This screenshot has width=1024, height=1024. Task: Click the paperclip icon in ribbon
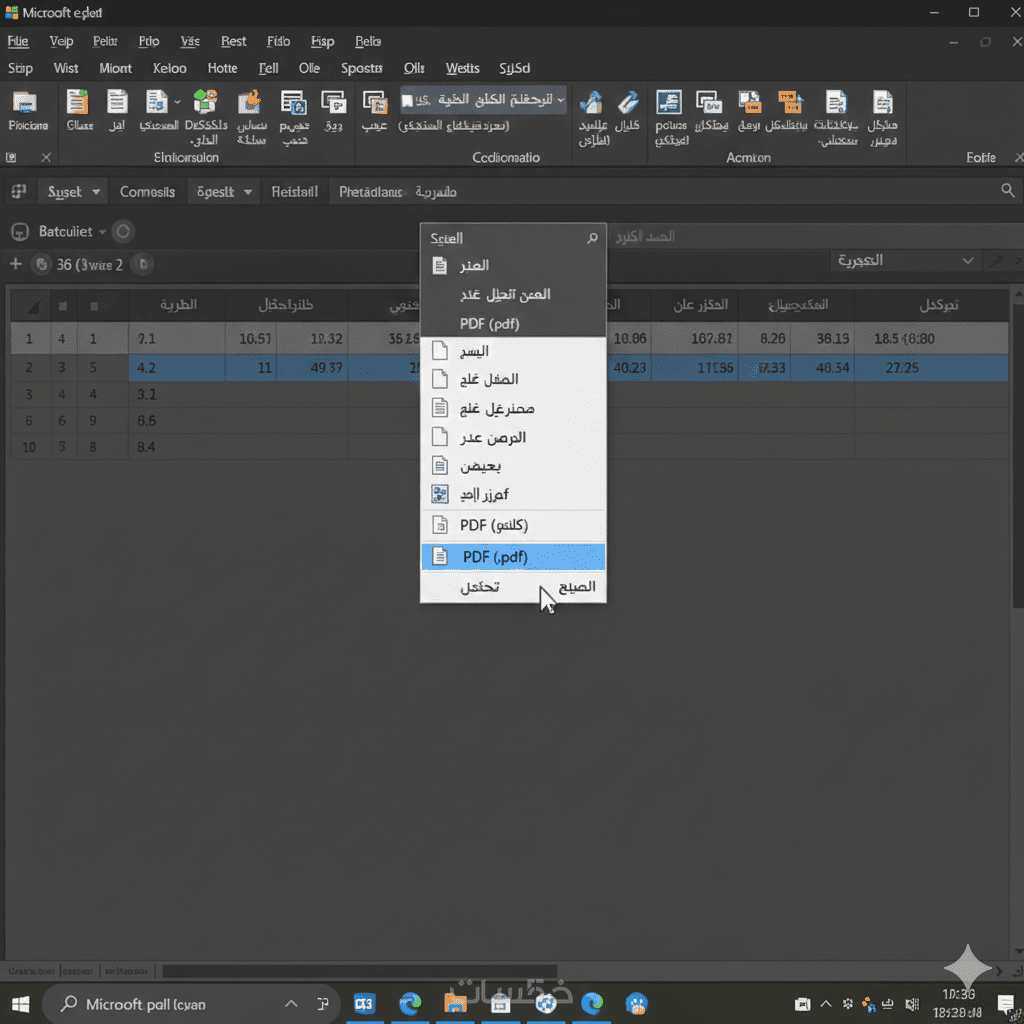click(x=628, y=102)
